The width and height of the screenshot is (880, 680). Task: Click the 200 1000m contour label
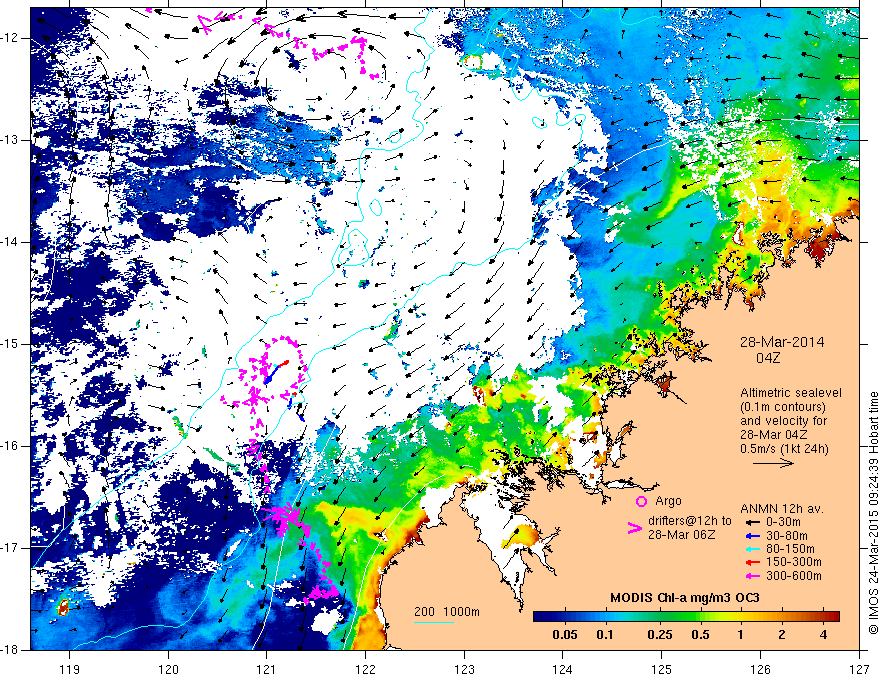[447, 612]
